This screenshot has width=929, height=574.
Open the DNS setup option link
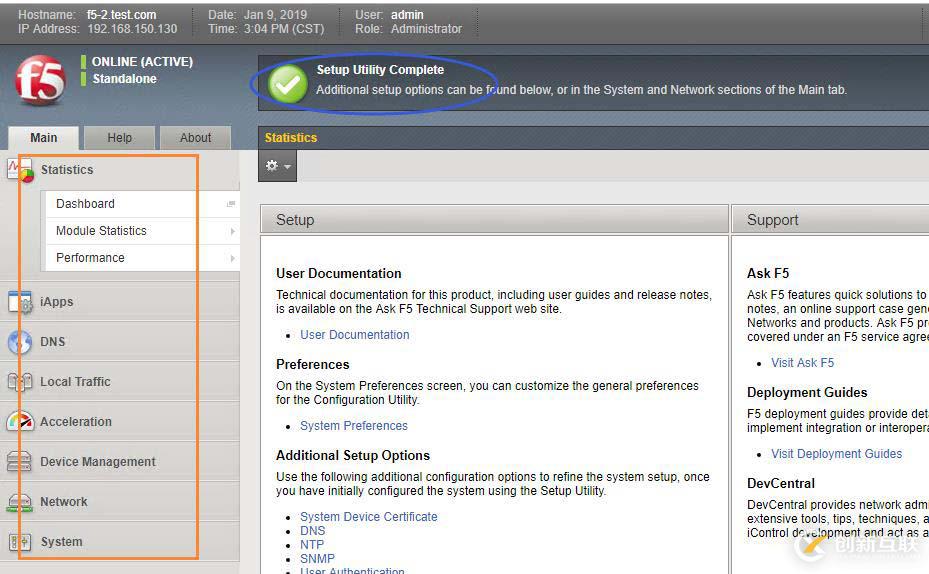point(312,531)
